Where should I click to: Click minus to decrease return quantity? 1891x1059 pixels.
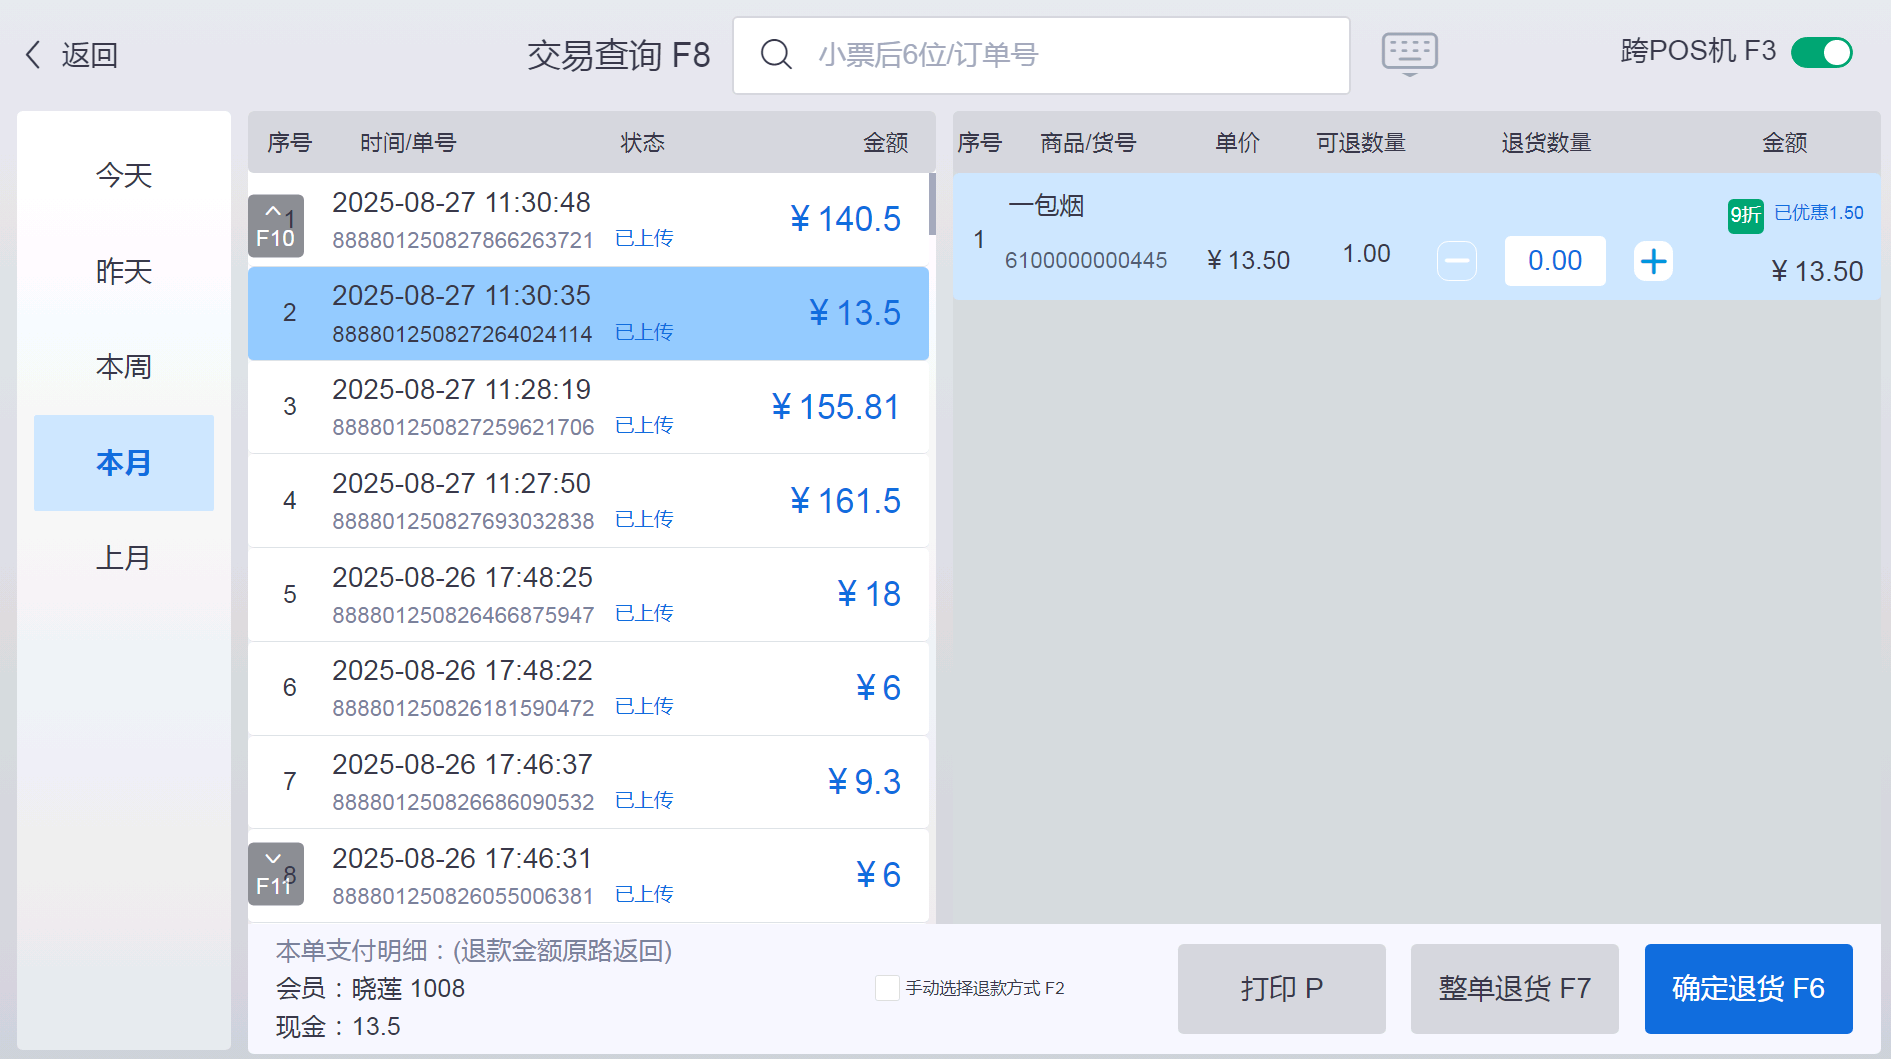[x=1457, y=262]
